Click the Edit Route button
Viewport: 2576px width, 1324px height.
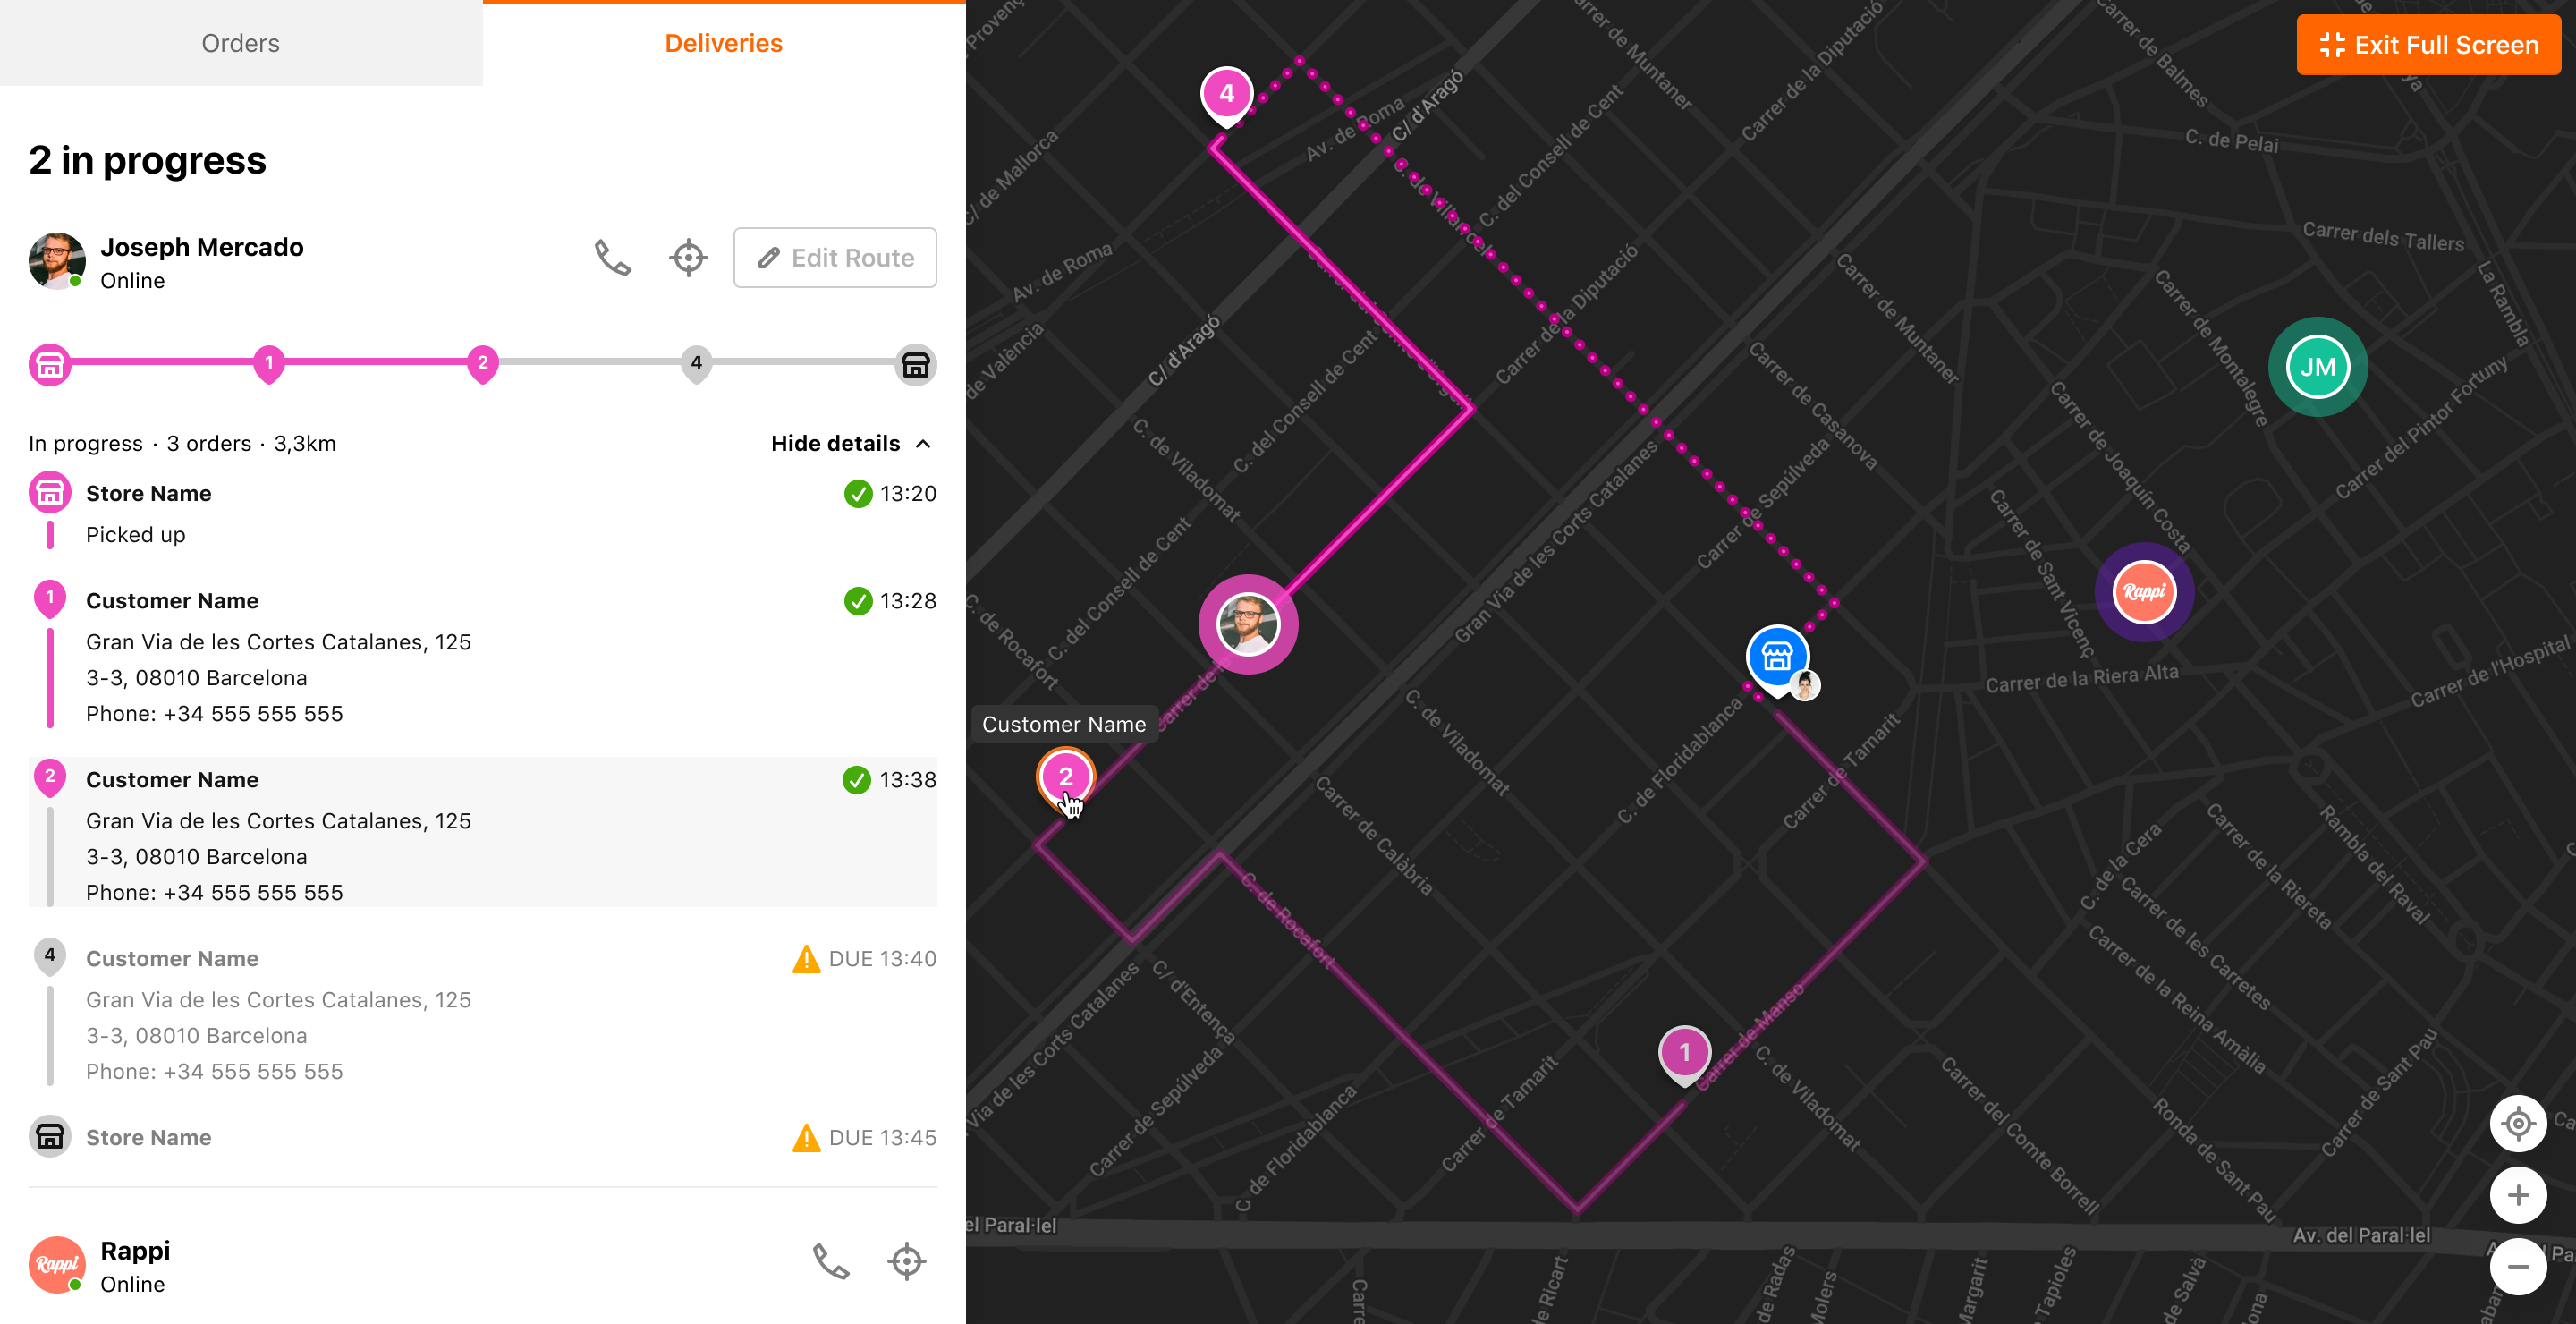point(835,258)
